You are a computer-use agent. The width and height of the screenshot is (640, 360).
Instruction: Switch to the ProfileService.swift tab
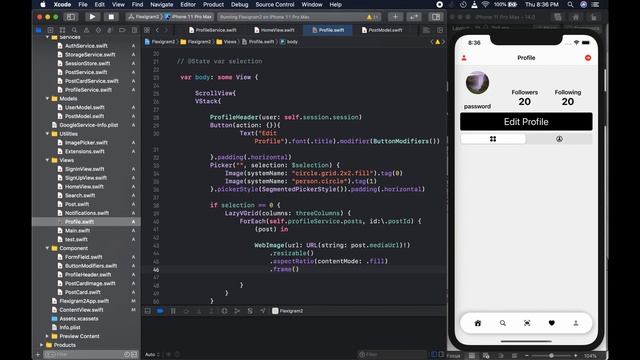click(213, 30)
